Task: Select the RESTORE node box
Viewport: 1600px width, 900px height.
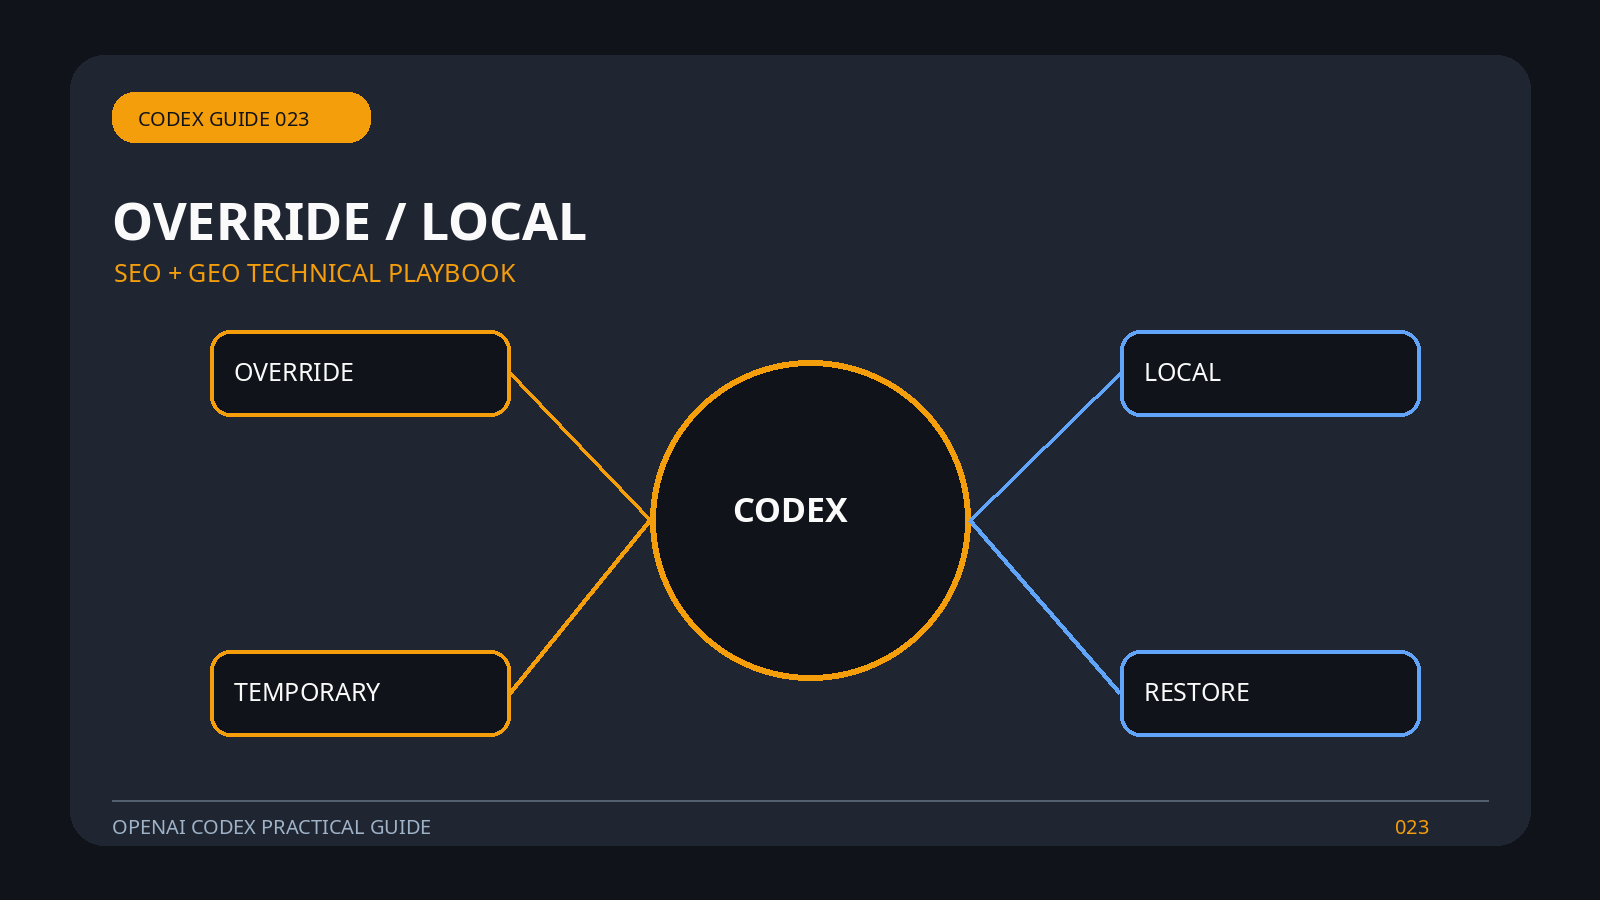Action: pyautogui.click(x=1270, y=693)
